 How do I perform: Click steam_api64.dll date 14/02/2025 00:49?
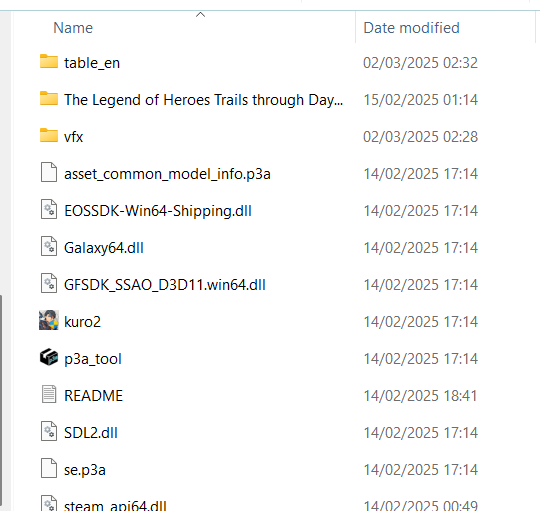(x=420, y=505)
